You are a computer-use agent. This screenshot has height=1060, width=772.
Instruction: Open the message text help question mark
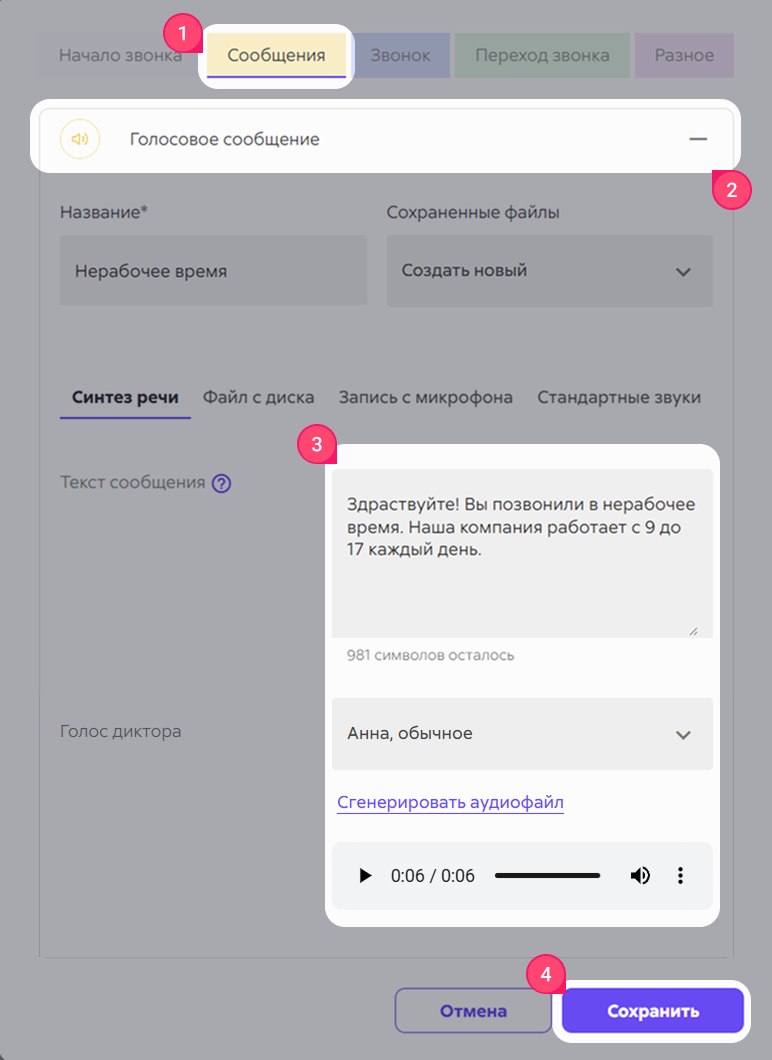tap(222, 483)
